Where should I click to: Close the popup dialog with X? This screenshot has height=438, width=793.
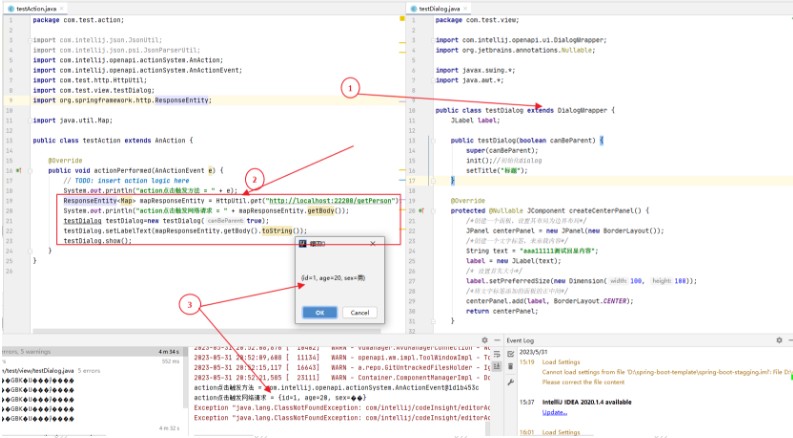(x=373, y=243)
